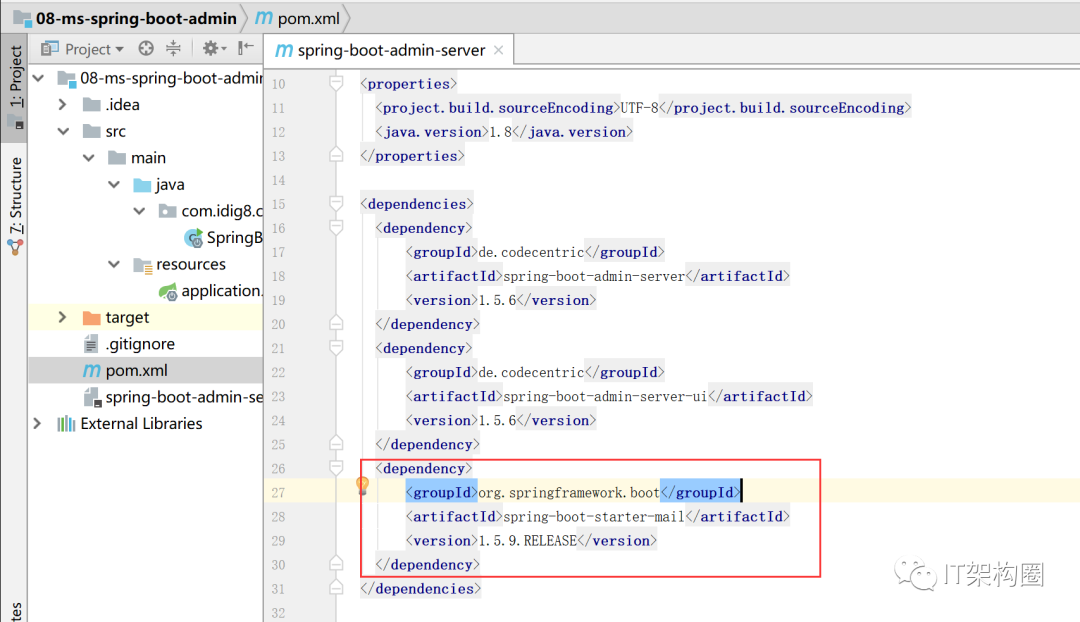Screen dimensions: 1080x622
Task: Collapse the main folder
Action: point(89,158)
